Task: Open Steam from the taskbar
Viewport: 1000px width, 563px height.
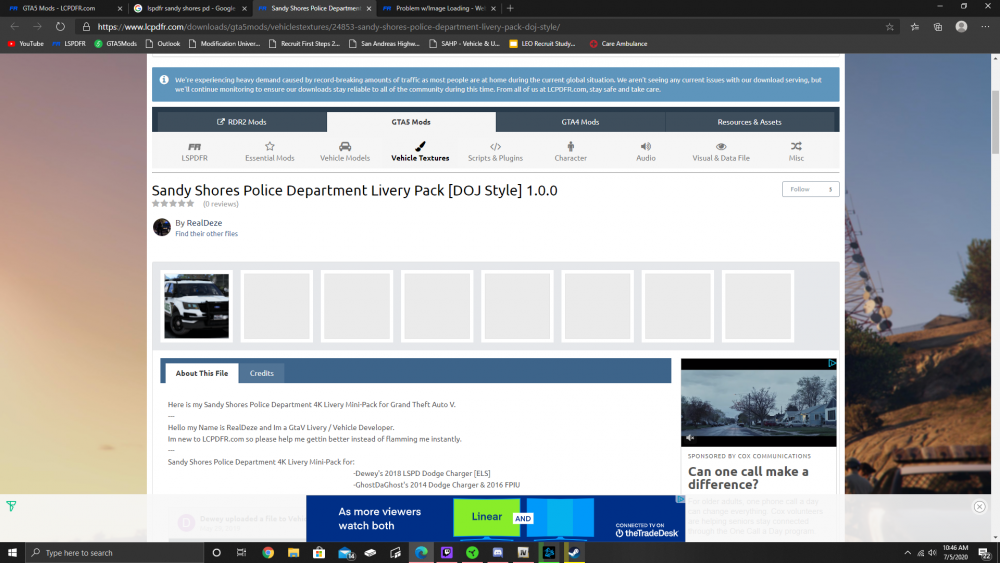Action: (574, 553)
